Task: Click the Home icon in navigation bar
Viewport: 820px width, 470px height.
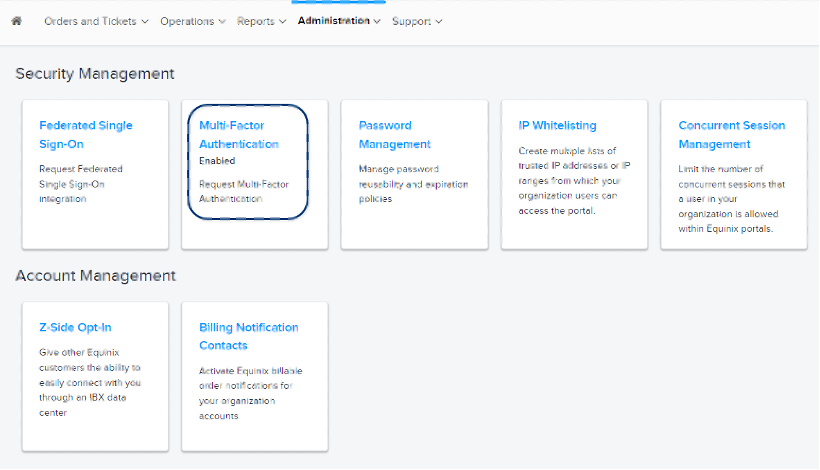Action: pyautogui.click(x=16, y=21)
